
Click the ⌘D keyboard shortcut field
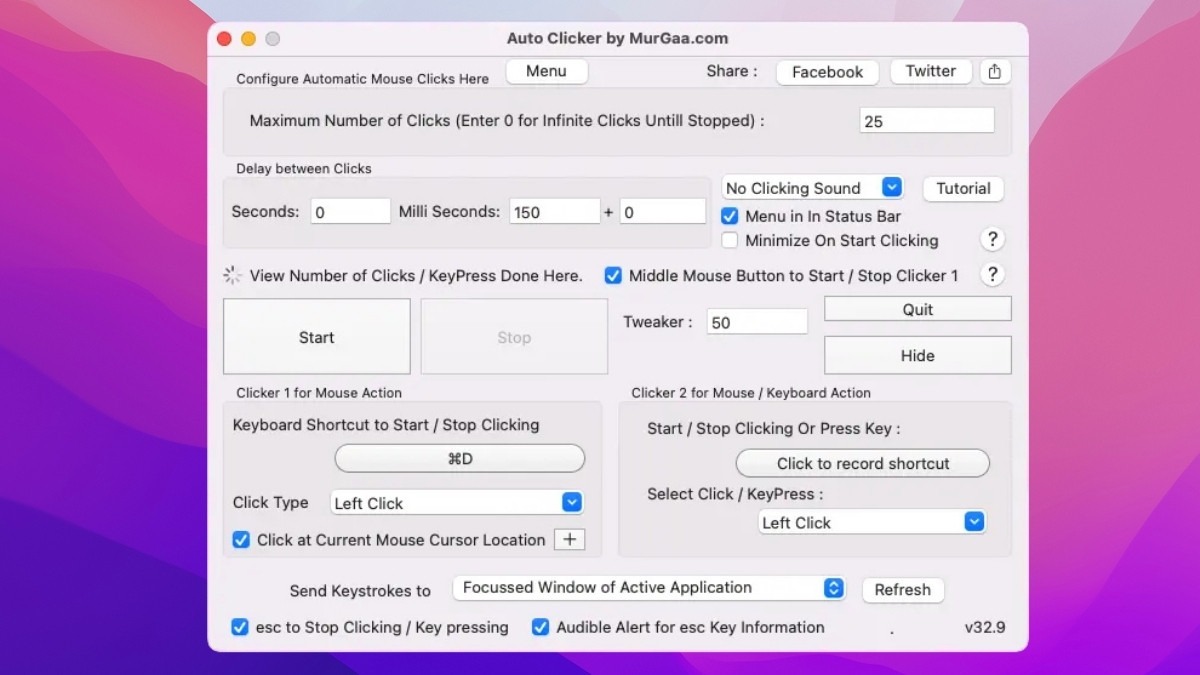point(459,459)
